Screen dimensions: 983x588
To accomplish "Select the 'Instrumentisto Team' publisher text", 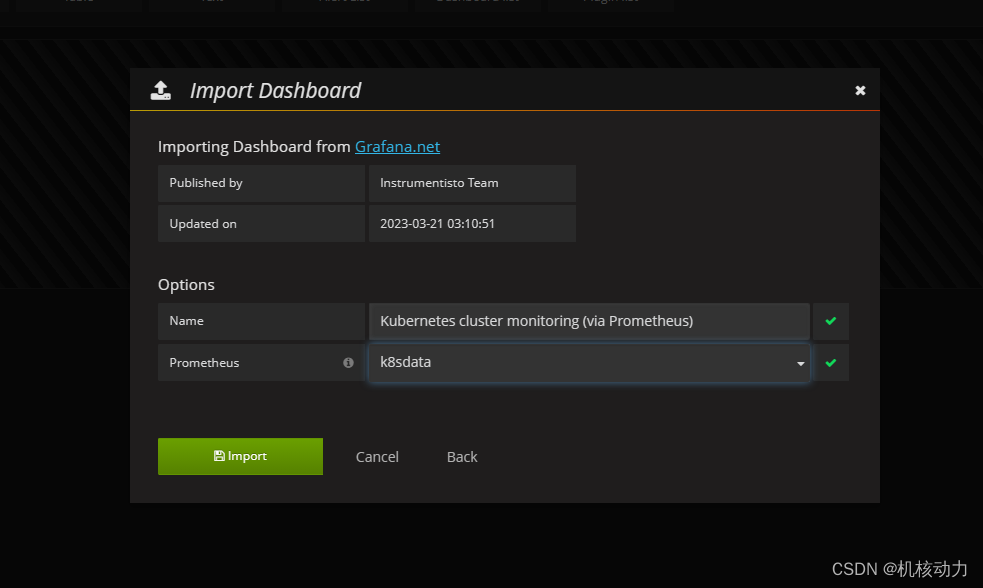I will tap(439, 183).
